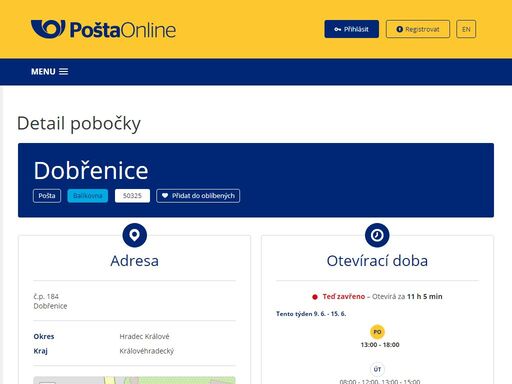Click the Otevírací doba clock icon

377,235
